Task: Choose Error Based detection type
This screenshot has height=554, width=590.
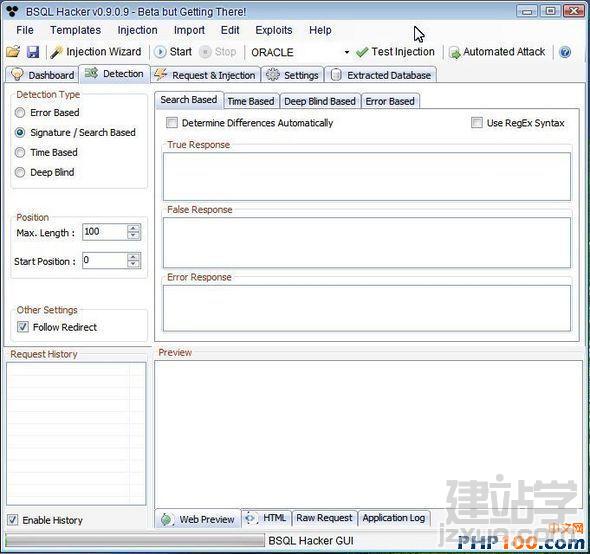Action: (47, 113)
